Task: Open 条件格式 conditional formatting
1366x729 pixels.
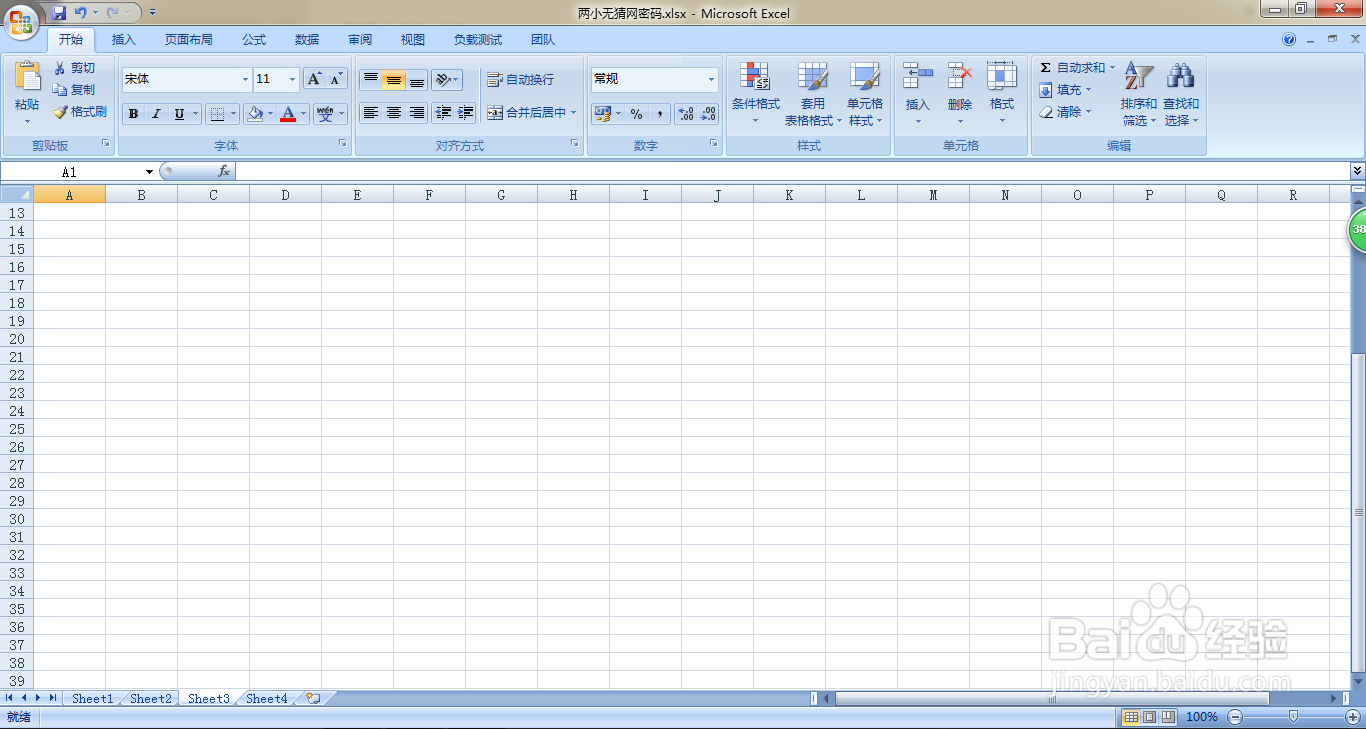Action: [x=755, y=93]
